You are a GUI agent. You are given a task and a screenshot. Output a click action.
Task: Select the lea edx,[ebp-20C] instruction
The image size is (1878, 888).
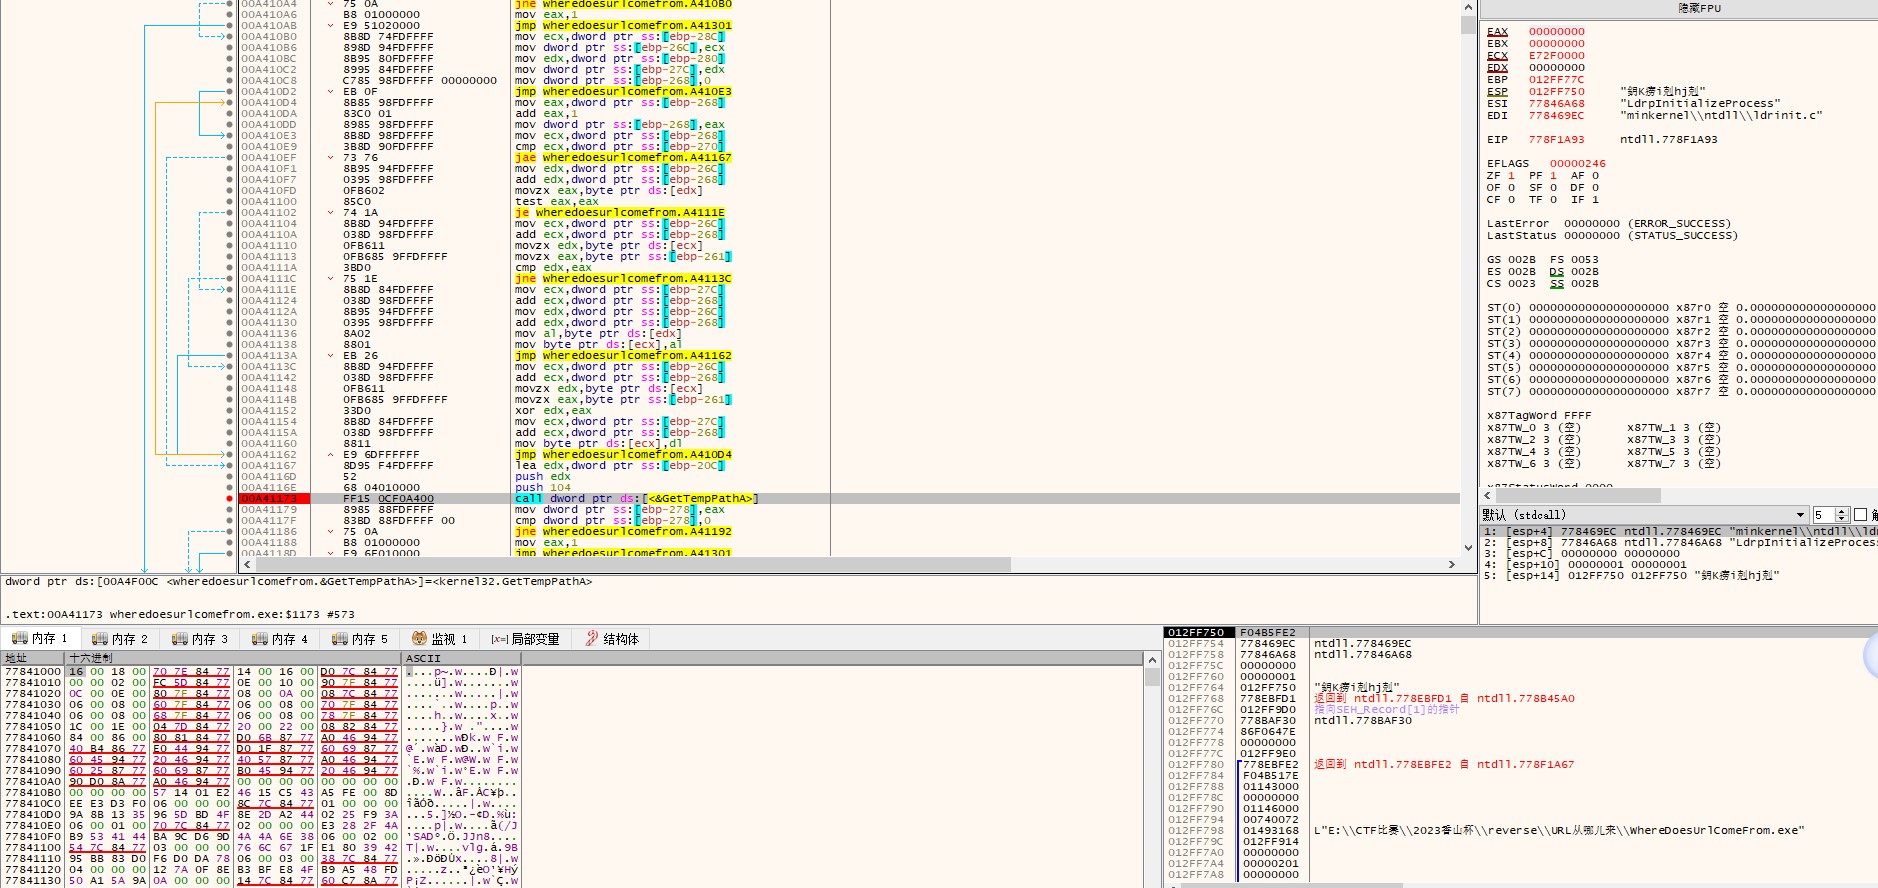[x=619, y=465]
